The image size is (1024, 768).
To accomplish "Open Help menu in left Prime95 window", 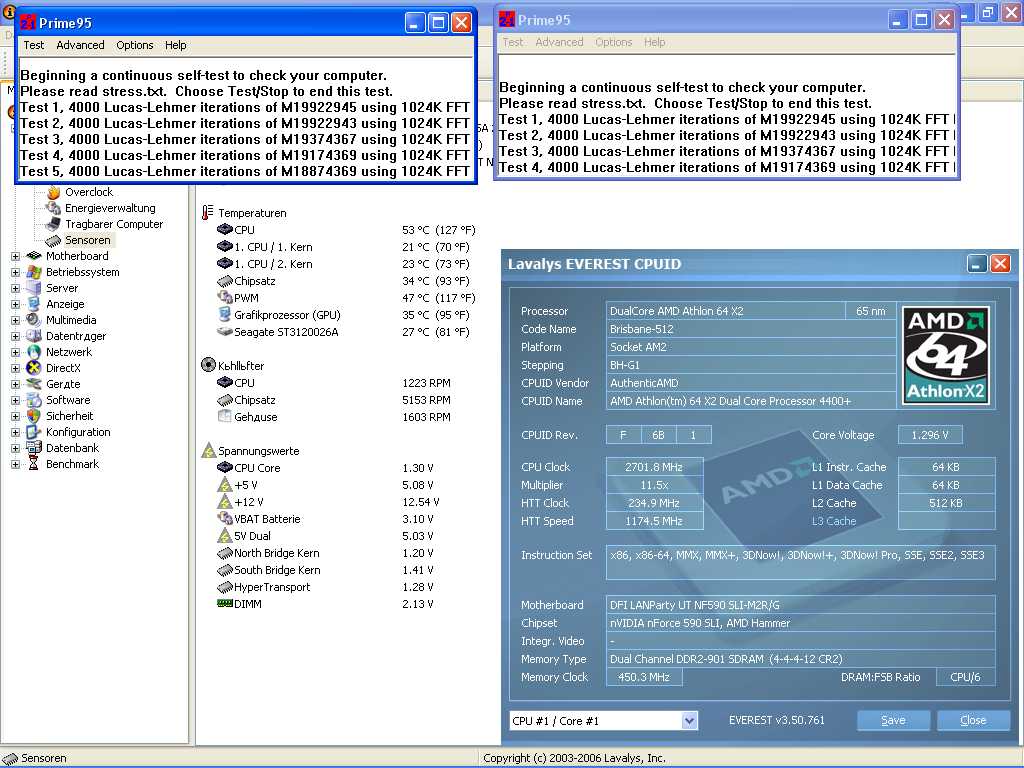I will coord(176,45).
